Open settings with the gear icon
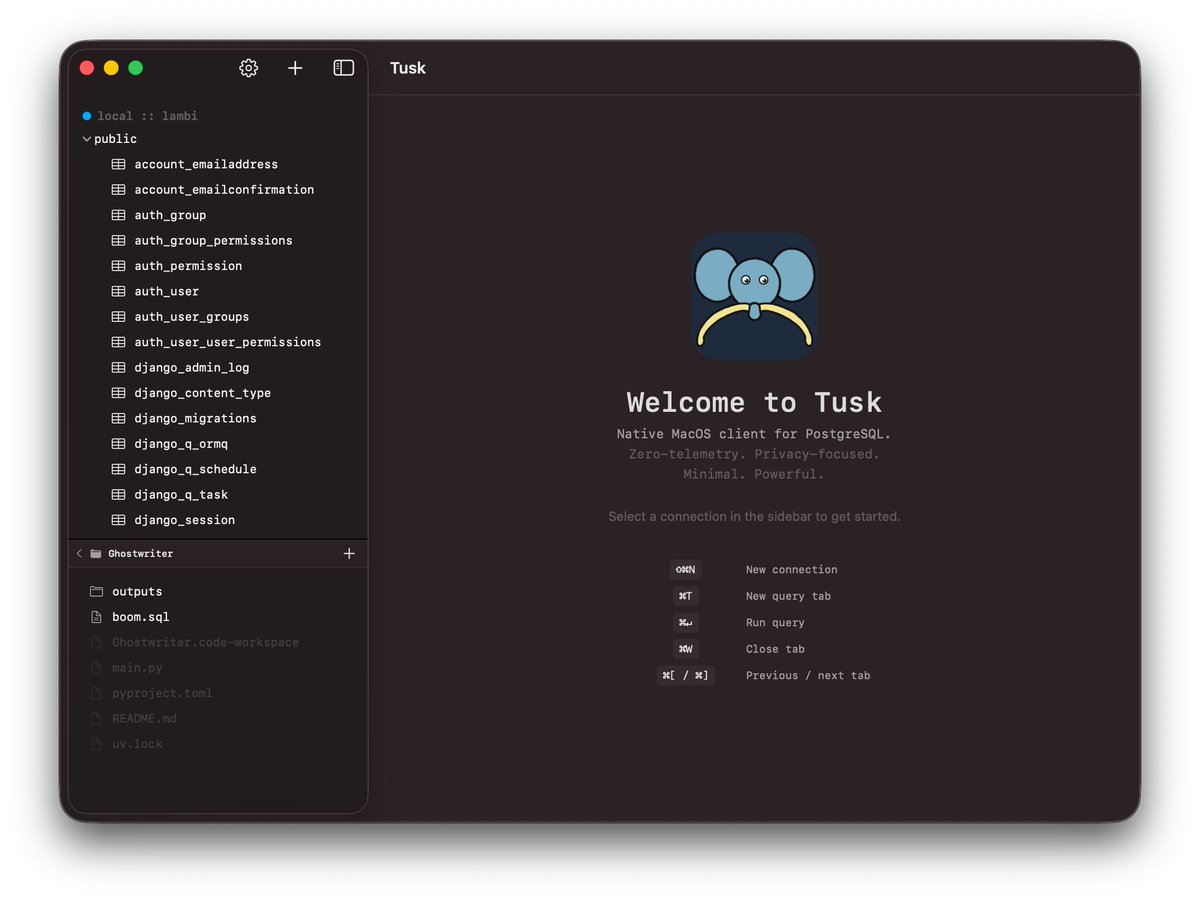The image size is (1200, 901). pyautogui.click(x=248, y=68)
